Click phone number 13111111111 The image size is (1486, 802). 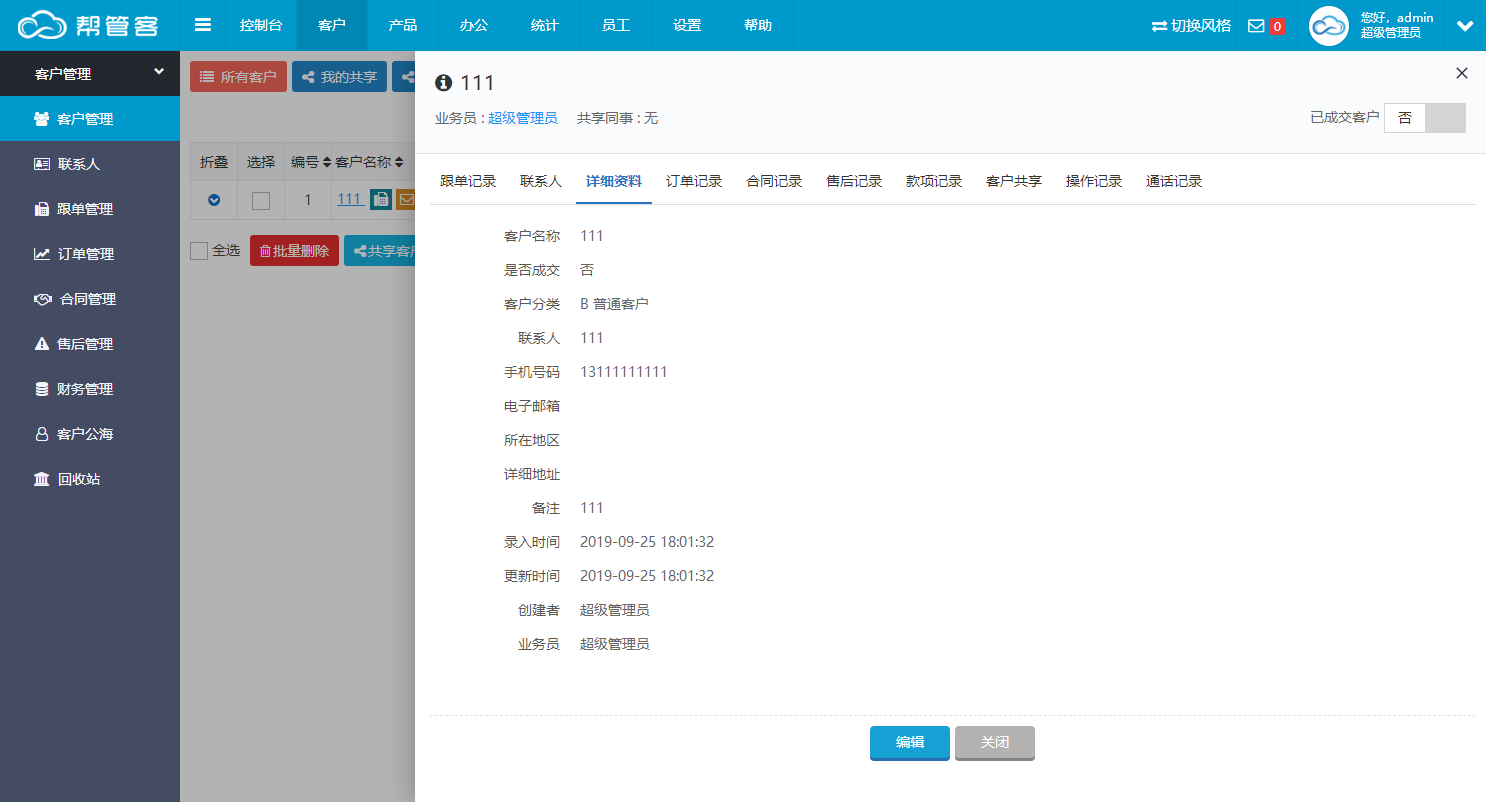[624, 372]
